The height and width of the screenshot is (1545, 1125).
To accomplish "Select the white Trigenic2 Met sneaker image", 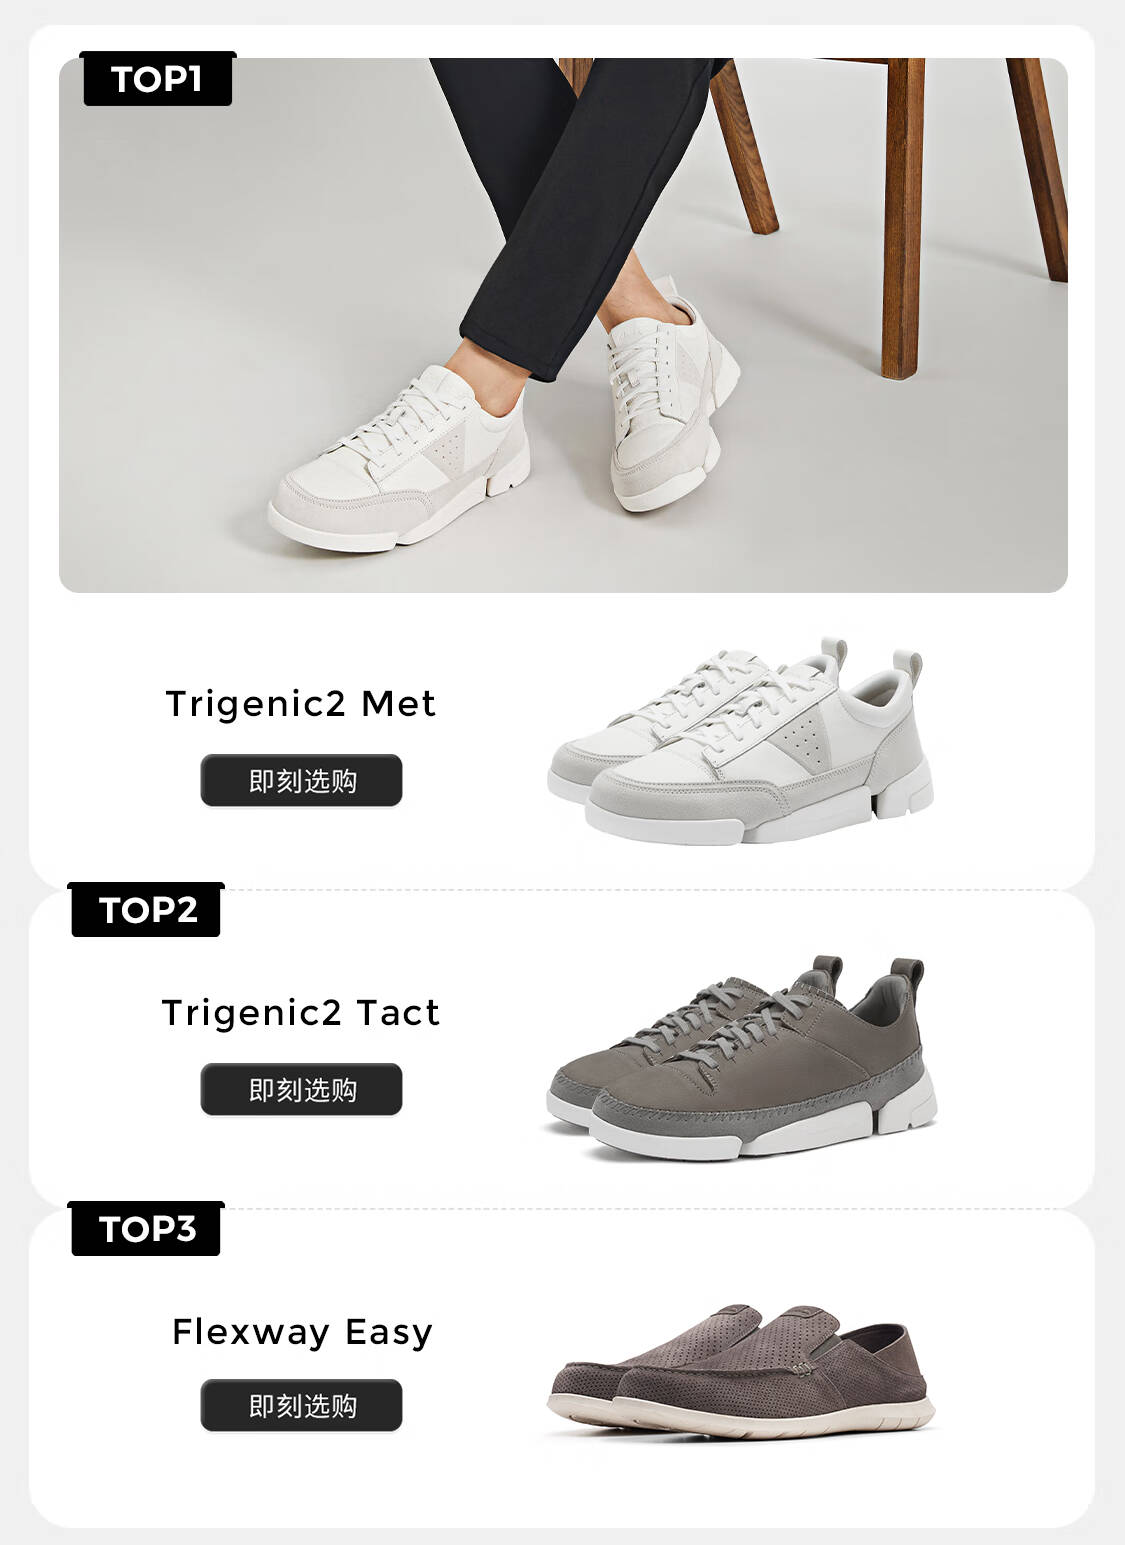I will click(x=740, y=740).
